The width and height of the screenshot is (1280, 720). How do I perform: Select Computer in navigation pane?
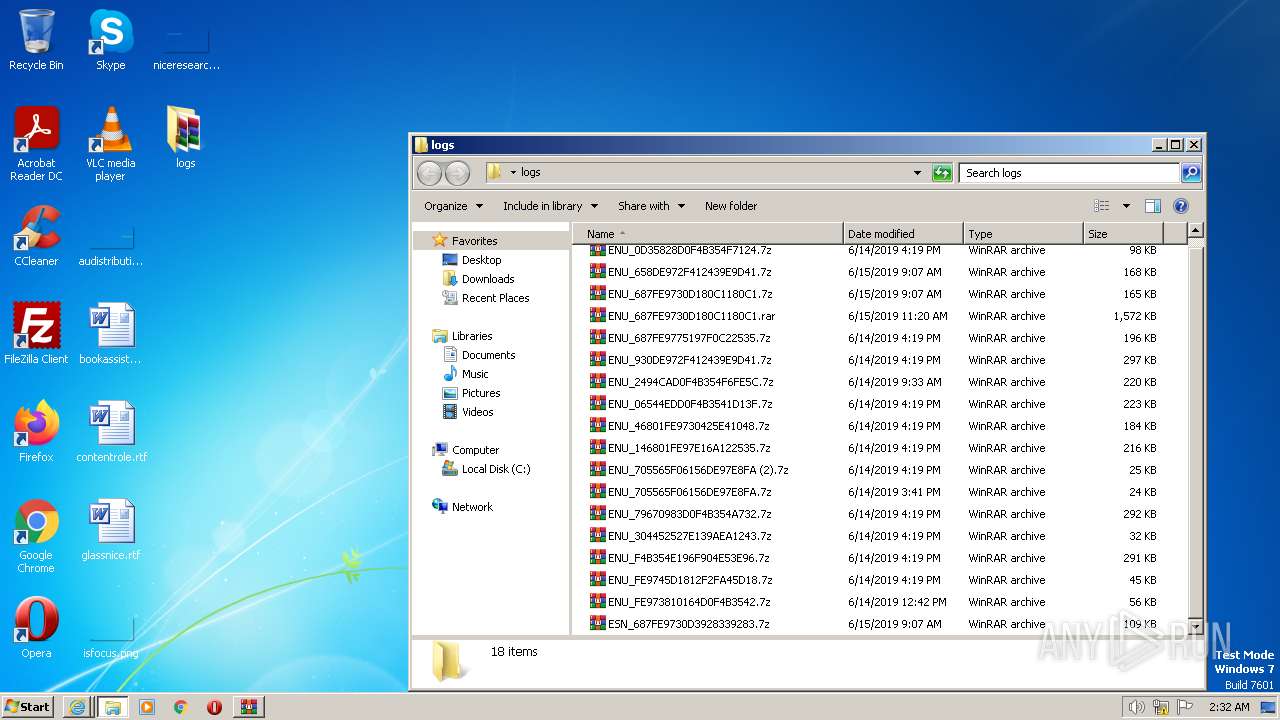(x=475, y=450)
